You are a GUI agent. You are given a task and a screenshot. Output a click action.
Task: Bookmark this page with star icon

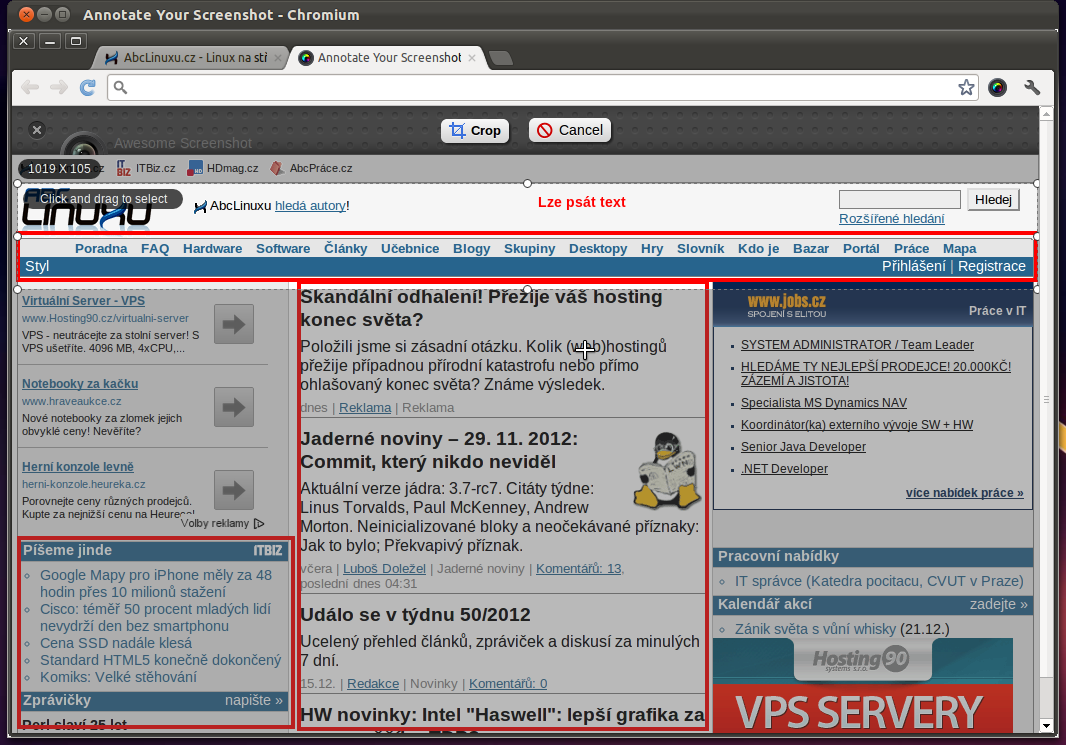point(966,87)
